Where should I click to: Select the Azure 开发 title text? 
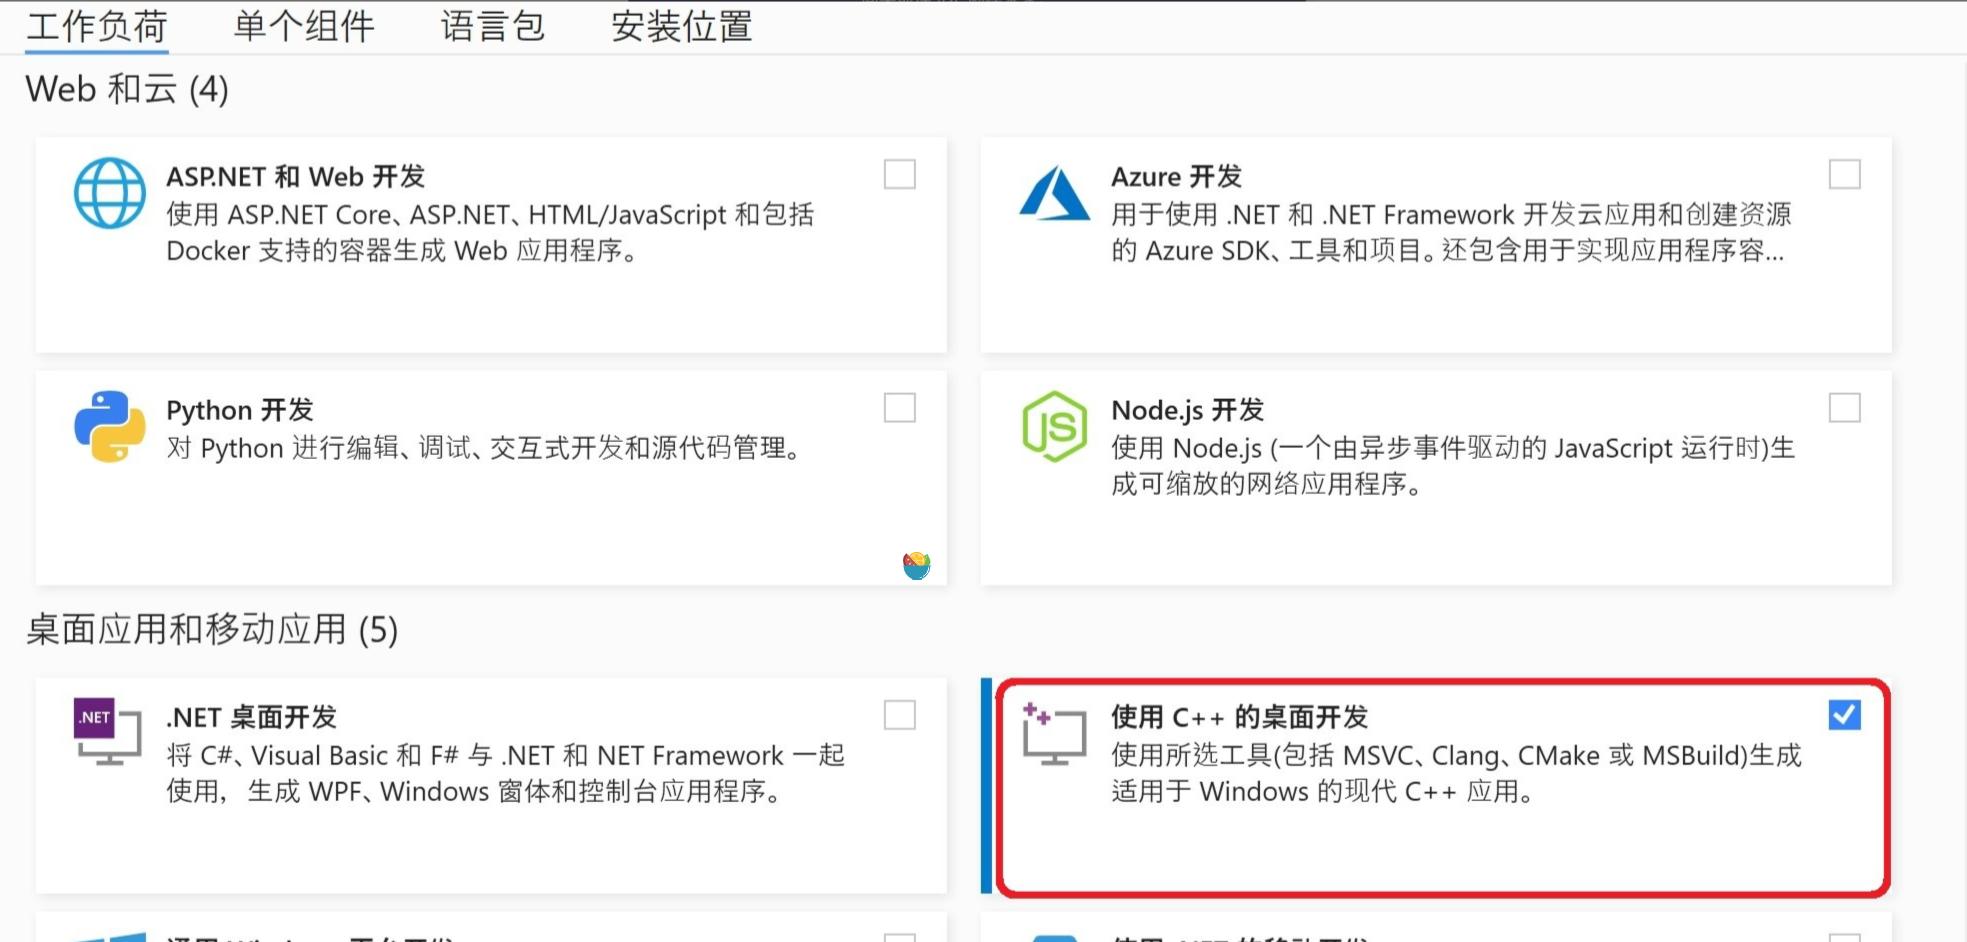[x=1177, y=177]
